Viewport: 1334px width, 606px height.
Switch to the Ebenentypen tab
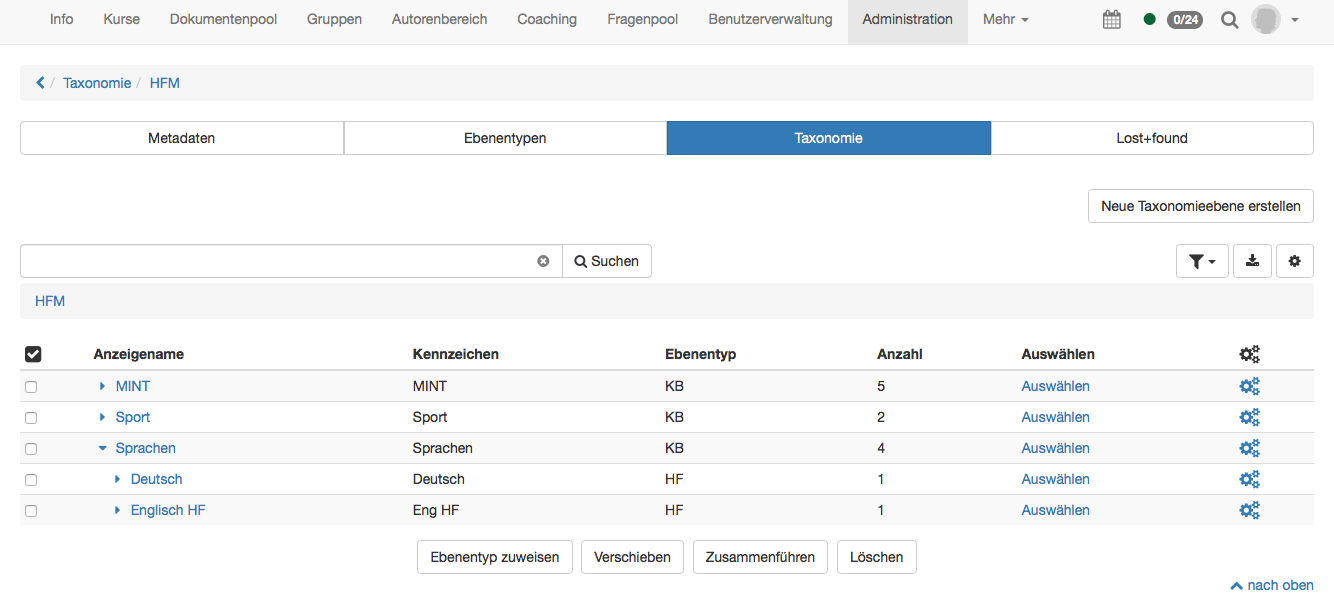point(505,138)
